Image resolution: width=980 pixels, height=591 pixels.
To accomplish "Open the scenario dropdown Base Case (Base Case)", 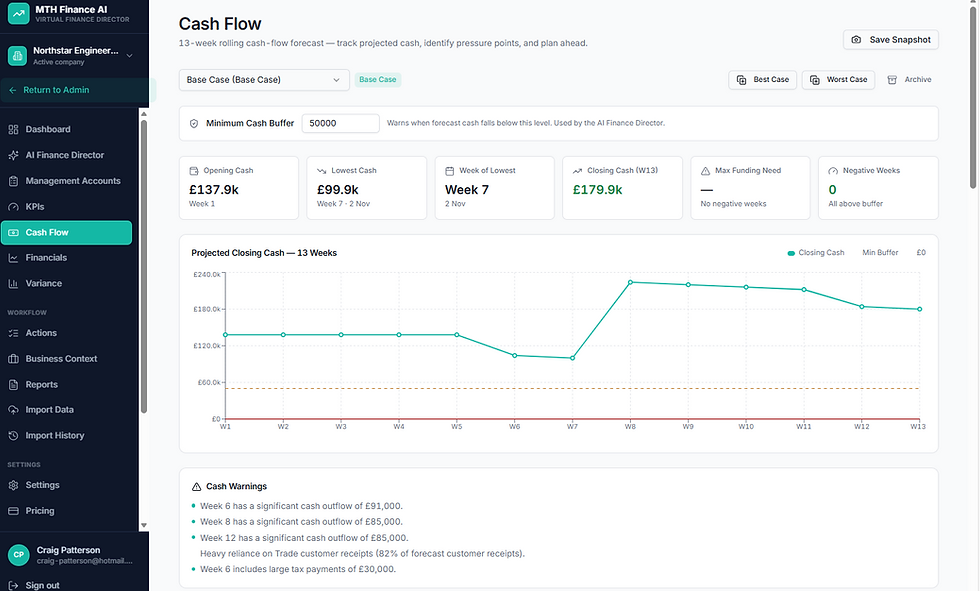I will tap(264, 80).
